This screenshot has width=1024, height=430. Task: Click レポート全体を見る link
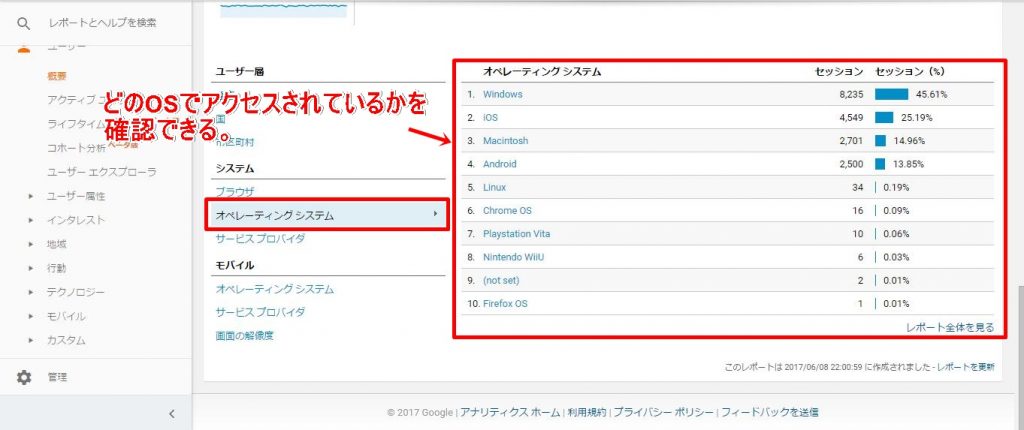pyautogui.click(x=950, y=327)
